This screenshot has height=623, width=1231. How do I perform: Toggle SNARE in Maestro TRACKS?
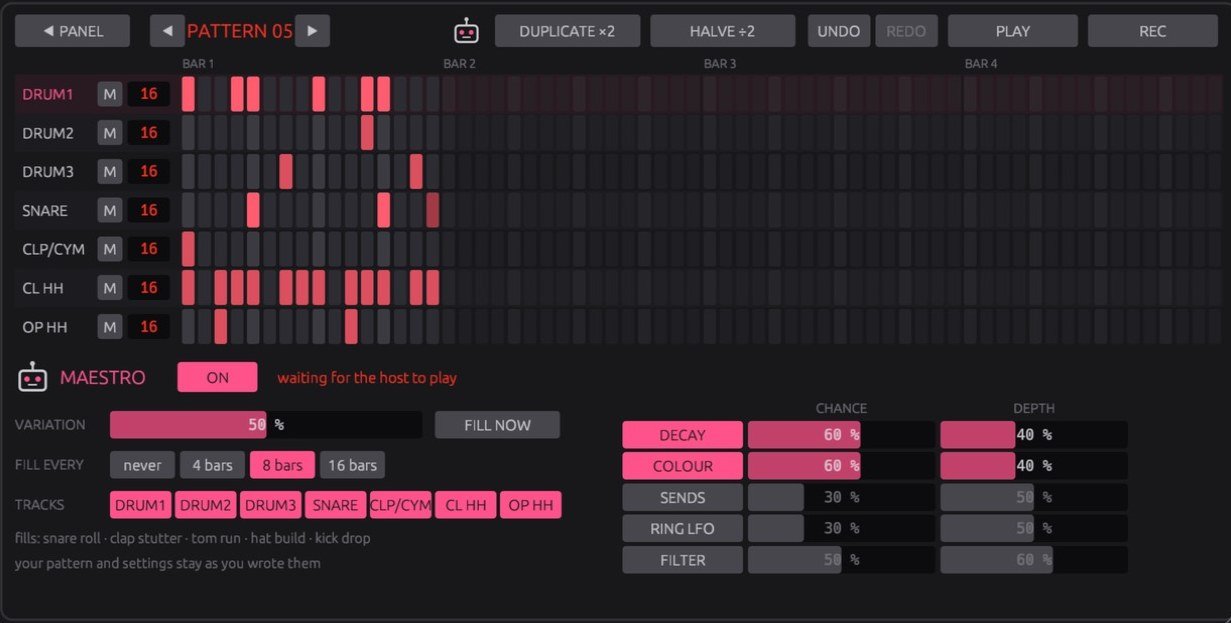336,505
